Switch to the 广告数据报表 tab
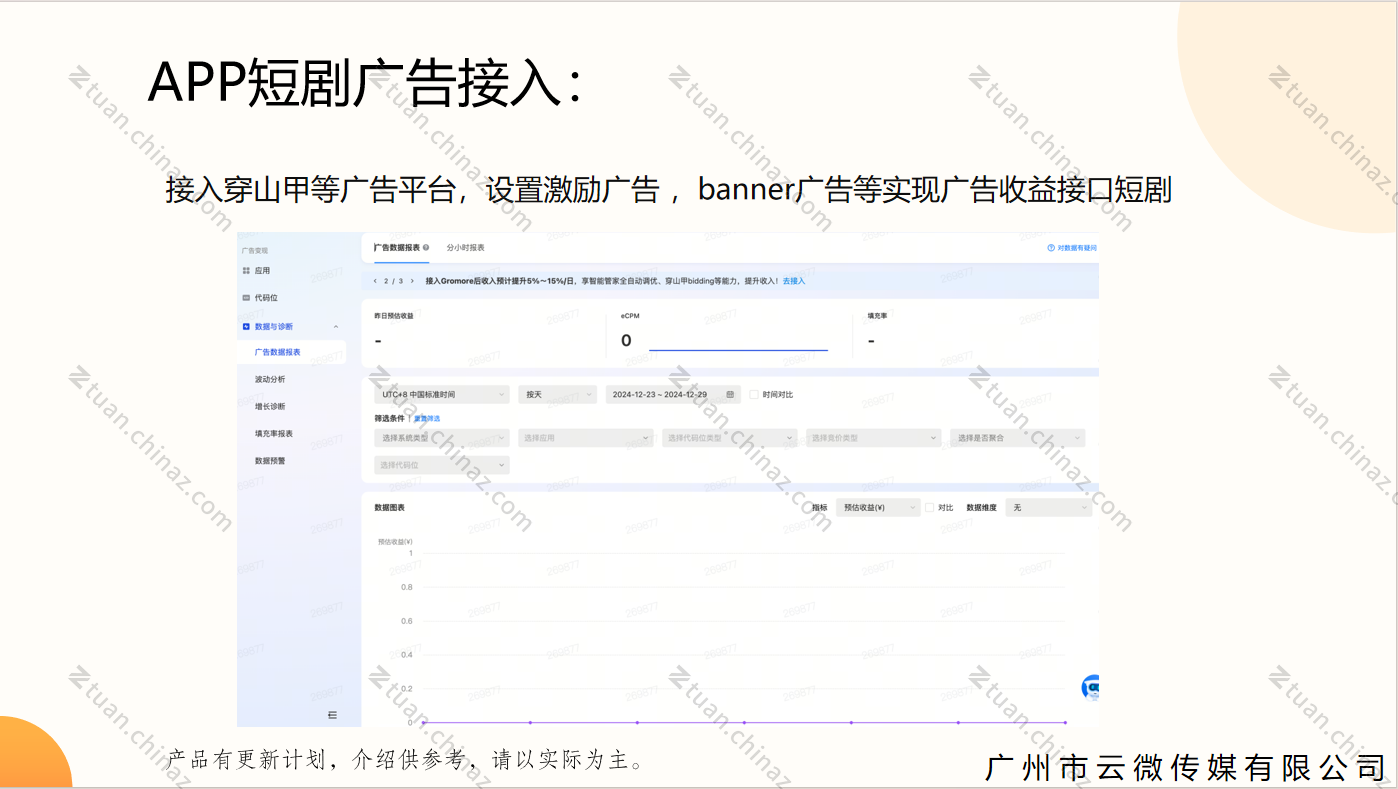 point(397,247)
